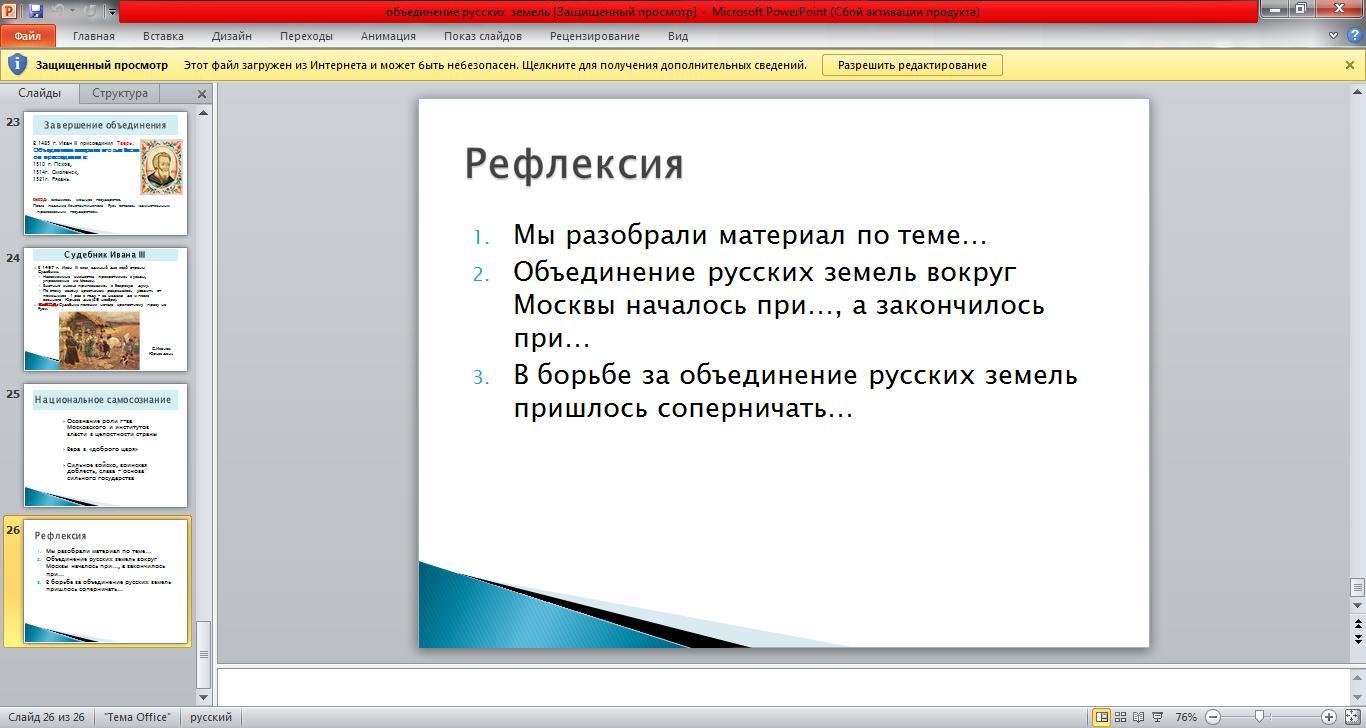
Task: Switch to Показ слайдов tab
Action: coord(483,36)
